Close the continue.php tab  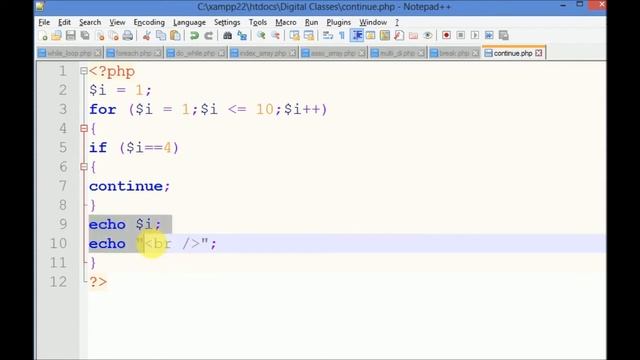[x=539, y=53]
